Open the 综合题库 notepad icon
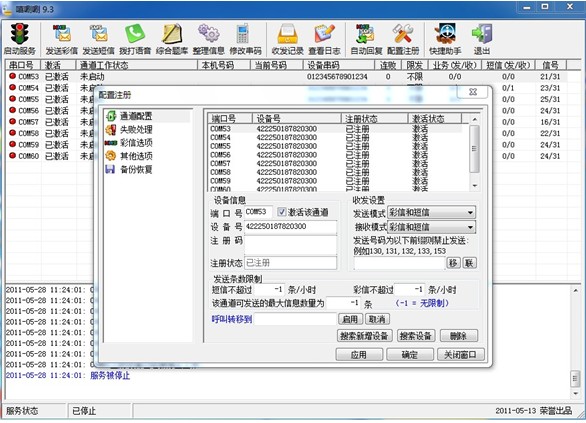586x423 pixels. 172,34
